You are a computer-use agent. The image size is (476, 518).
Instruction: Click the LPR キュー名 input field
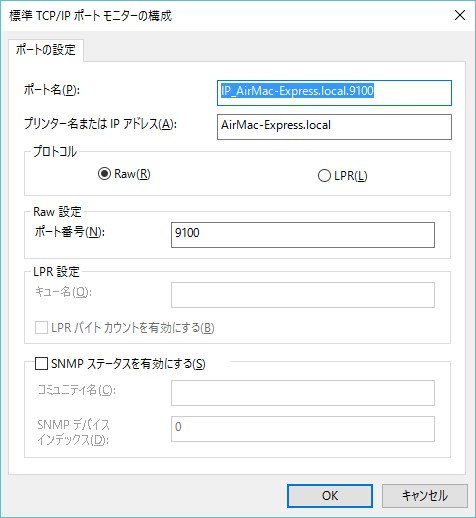tap(303, 295)
